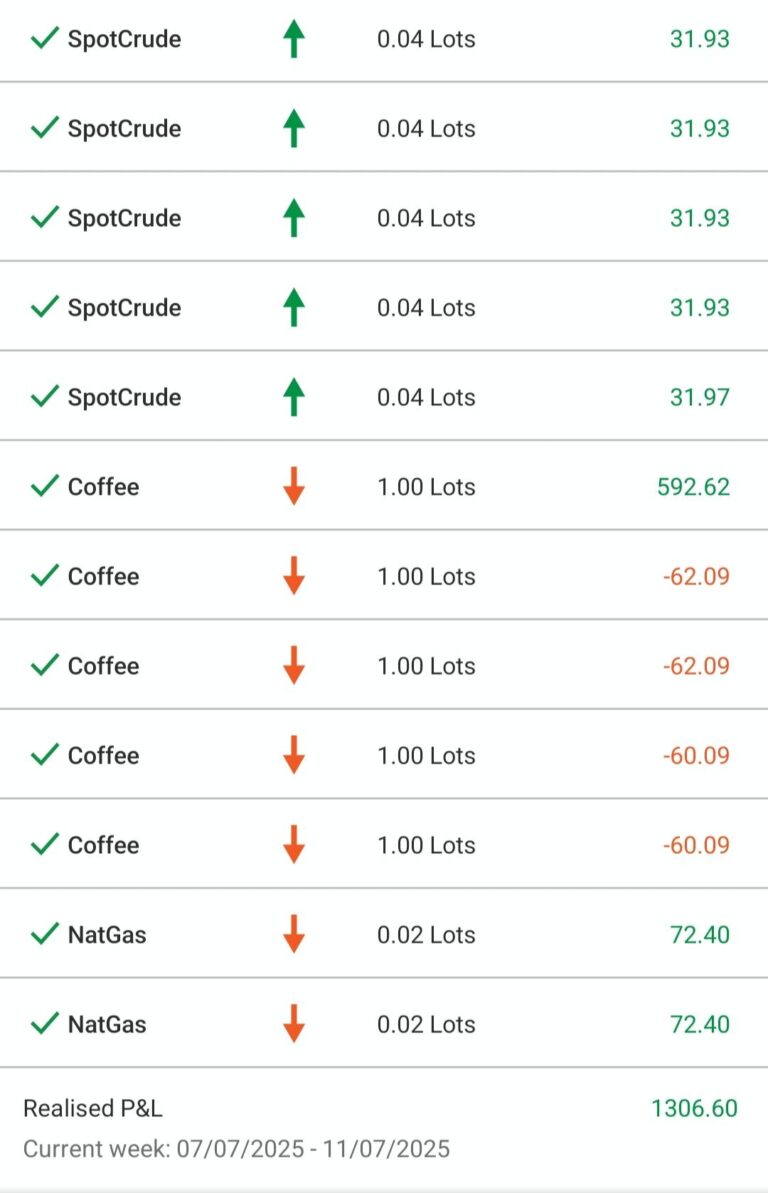This screenshot has width=768, height=1193.
Task: Click the checkmark on the last -60.09 Coffee trade
Action: tap(45, 843)
